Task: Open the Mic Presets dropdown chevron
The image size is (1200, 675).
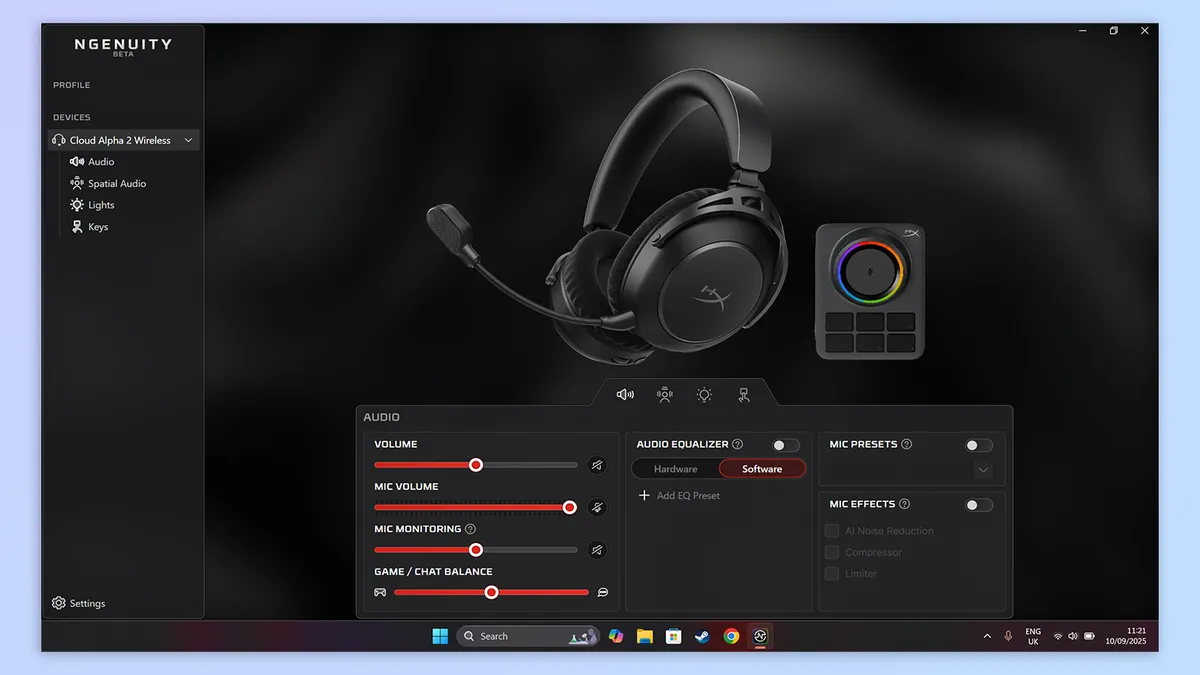Action: tap(981, 469)
